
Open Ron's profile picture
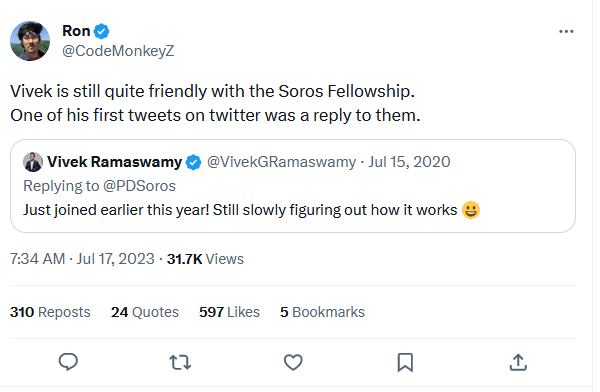click(x=30, y=41)
